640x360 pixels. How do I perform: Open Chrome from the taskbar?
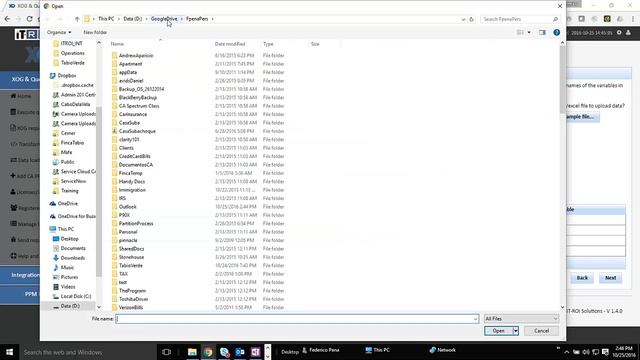[x=208, y=352]
